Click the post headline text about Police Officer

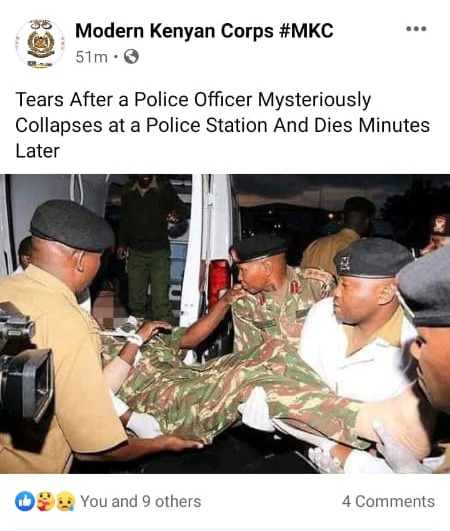click(x=222, y=125)
